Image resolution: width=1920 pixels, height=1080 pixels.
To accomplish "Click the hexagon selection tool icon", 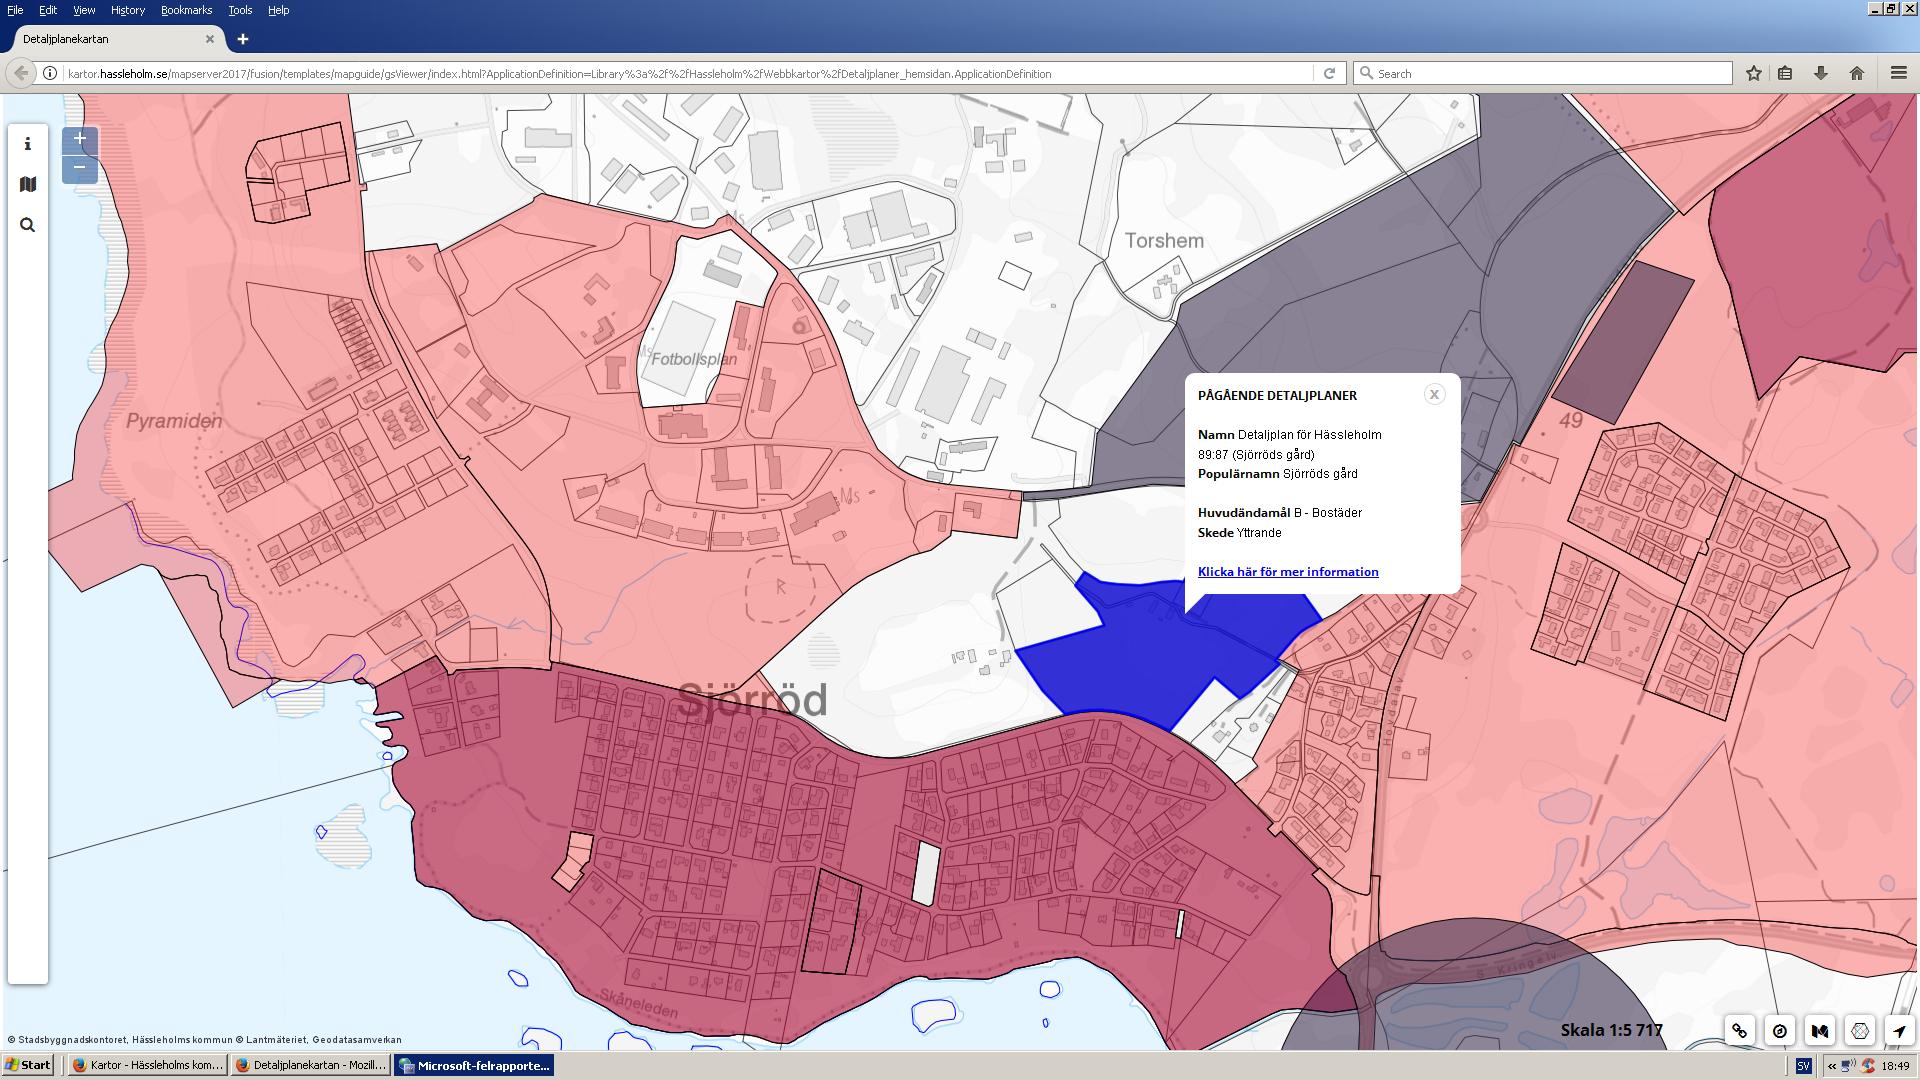I will point(1860,1030).
